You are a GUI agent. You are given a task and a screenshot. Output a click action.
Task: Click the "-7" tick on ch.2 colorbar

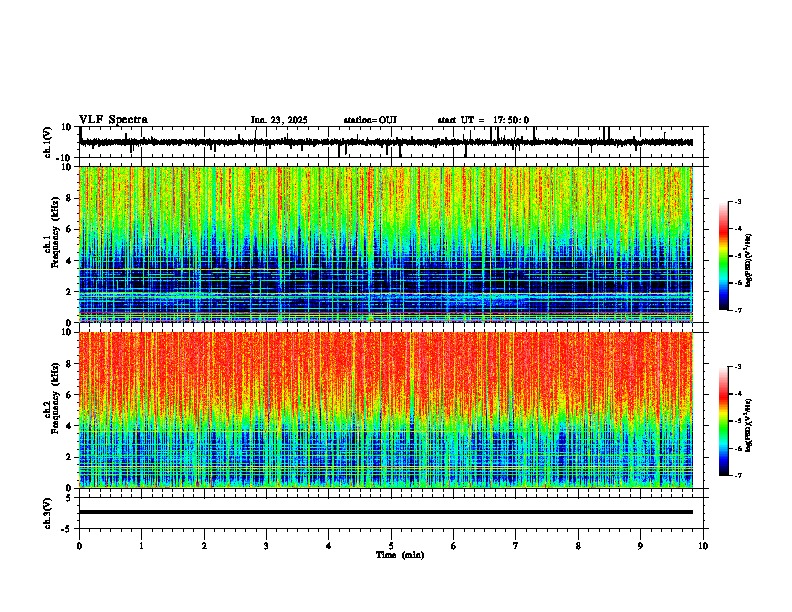point(737,476)
